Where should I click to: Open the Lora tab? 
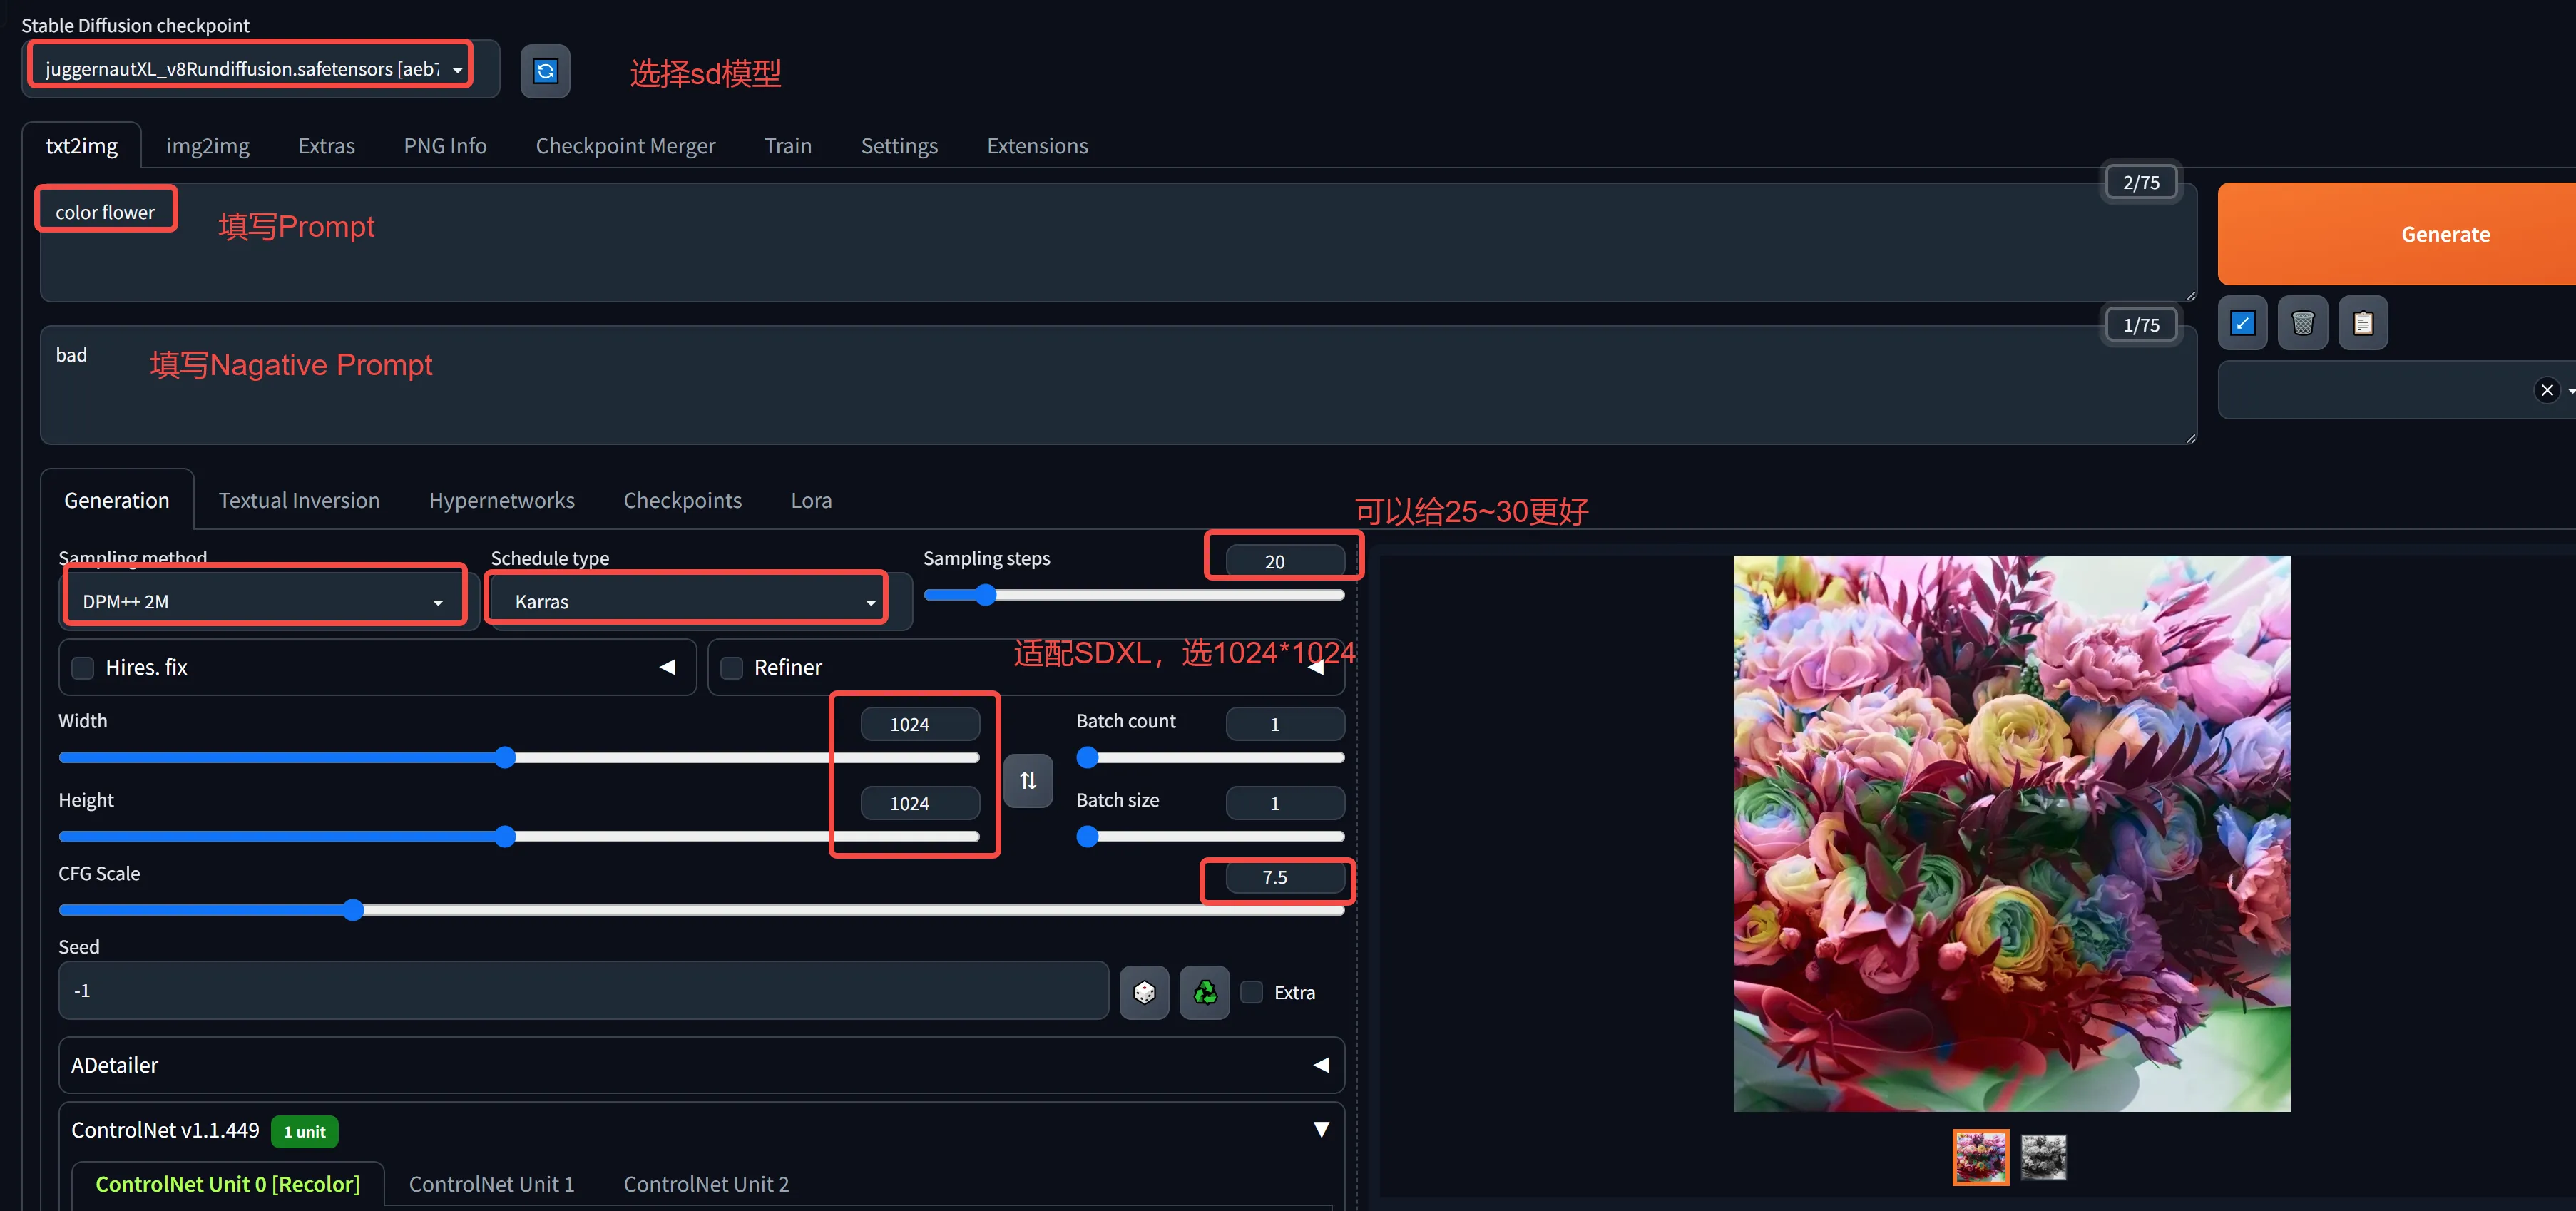tap(811, 500)
